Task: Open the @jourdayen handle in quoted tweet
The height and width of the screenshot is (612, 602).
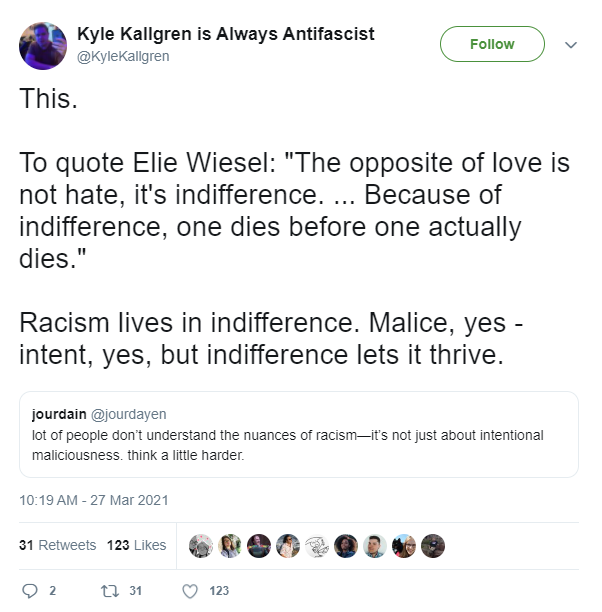Action: pyautogui.click(x=128, y=414)
